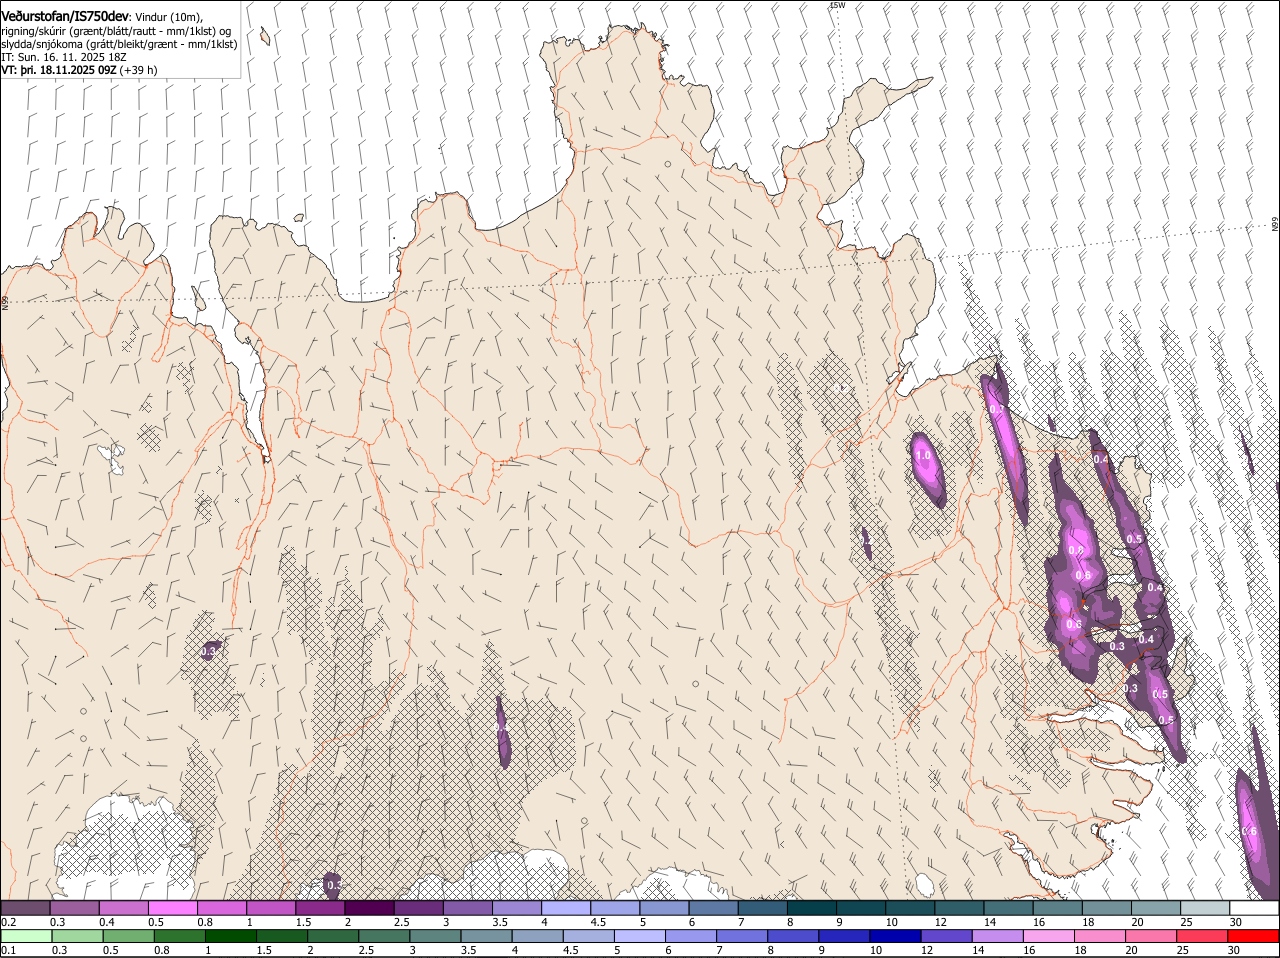The width and height of the screenshot is (1280, 958).
Task: Choose the grey-green swatch starting at 3 on the rain scale
Action: (435, 937)
